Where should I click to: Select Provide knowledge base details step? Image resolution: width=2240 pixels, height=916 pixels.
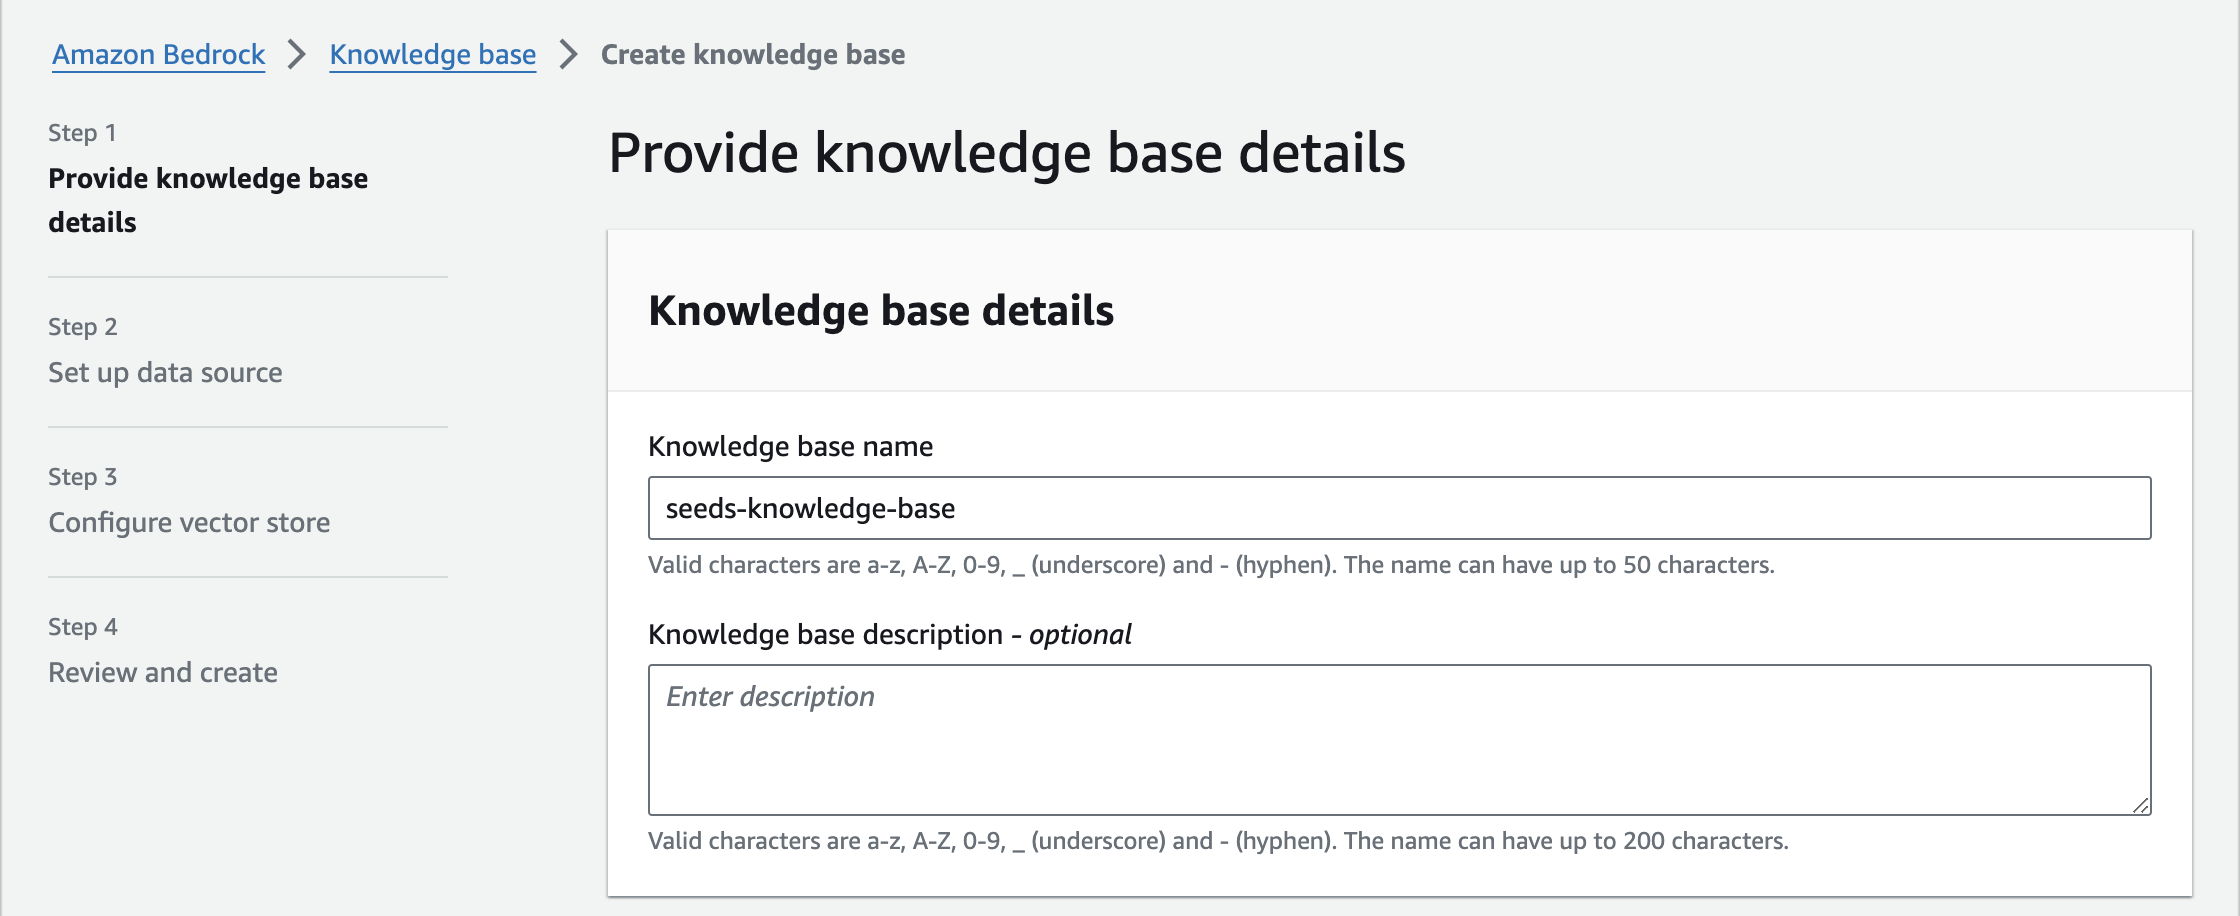point(207,199)
